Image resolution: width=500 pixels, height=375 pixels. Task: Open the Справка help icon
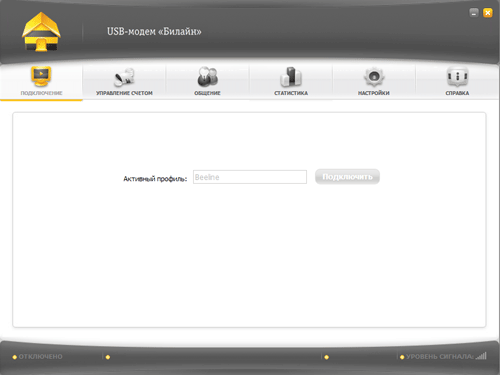point(457,77)
